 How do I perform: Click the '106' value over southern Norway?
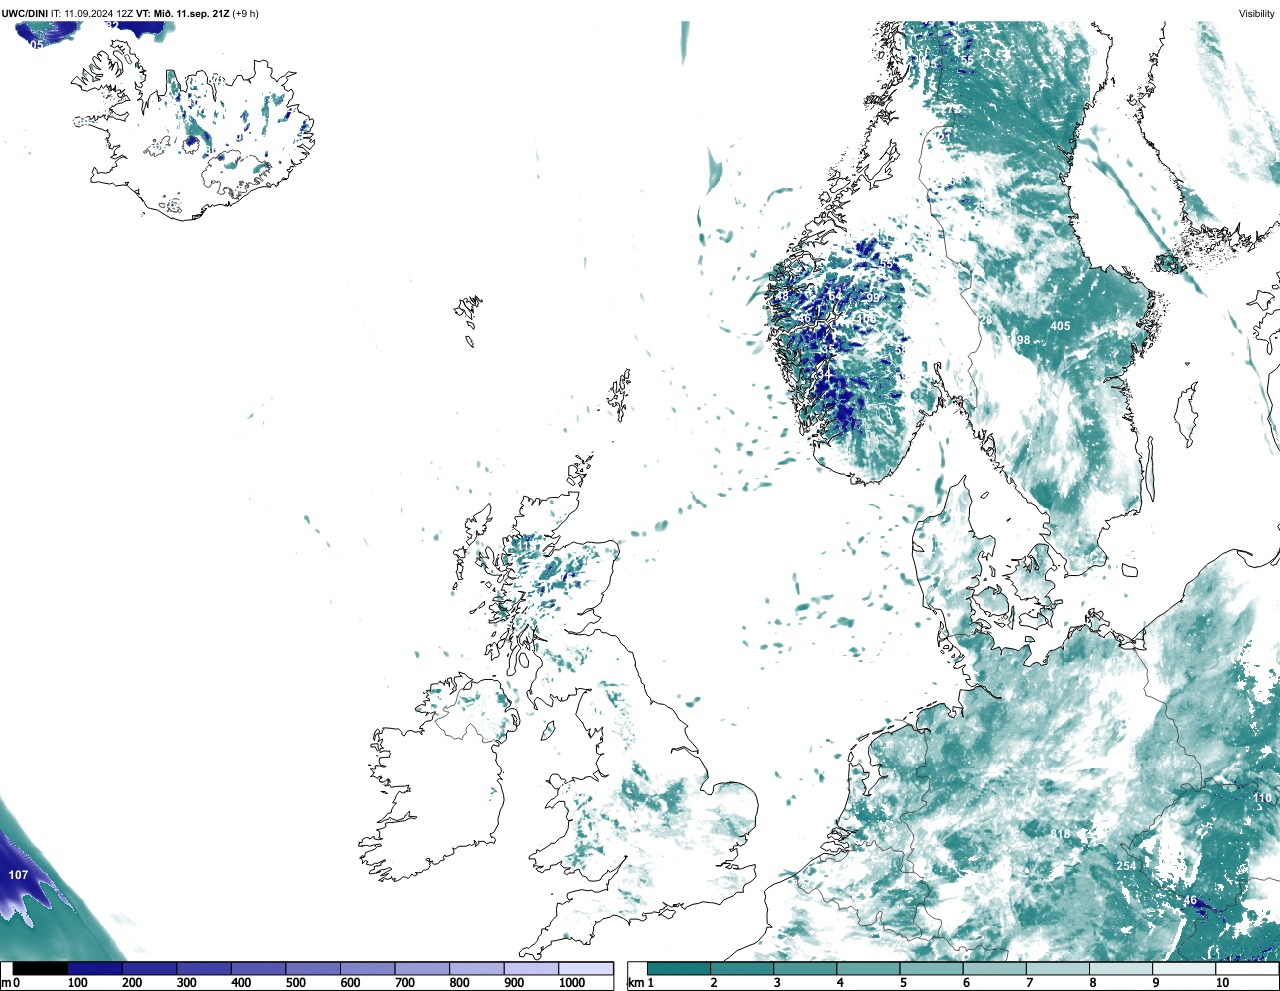point(866,320)
